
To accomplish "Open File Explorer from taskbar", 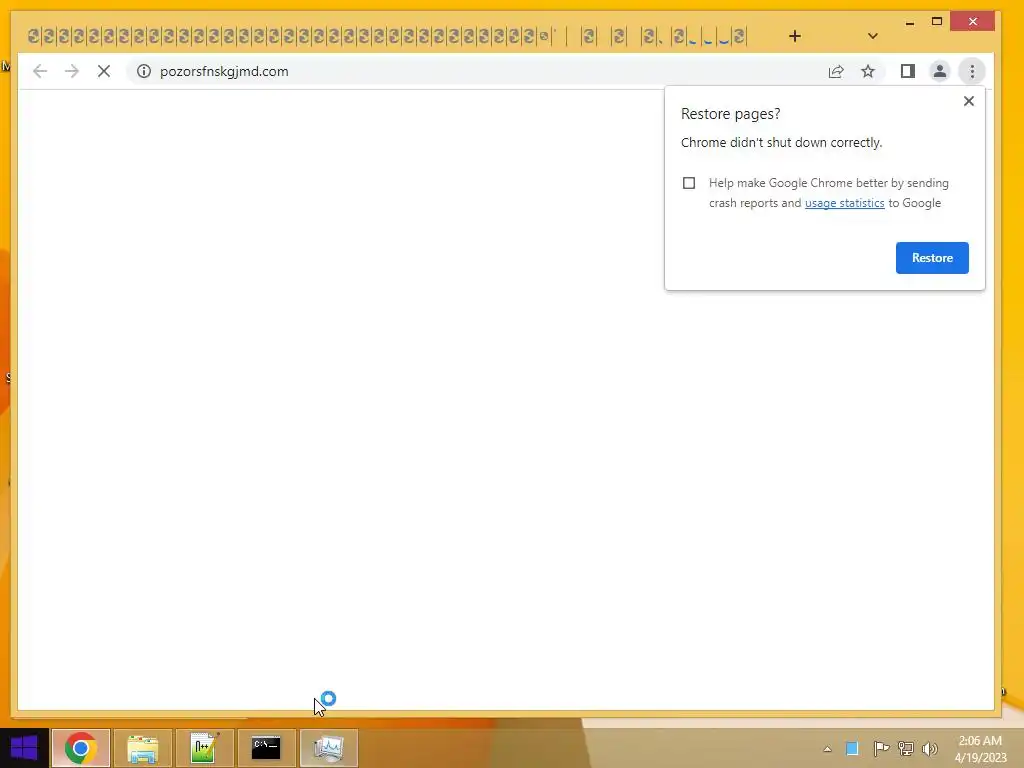I will 143,748.
